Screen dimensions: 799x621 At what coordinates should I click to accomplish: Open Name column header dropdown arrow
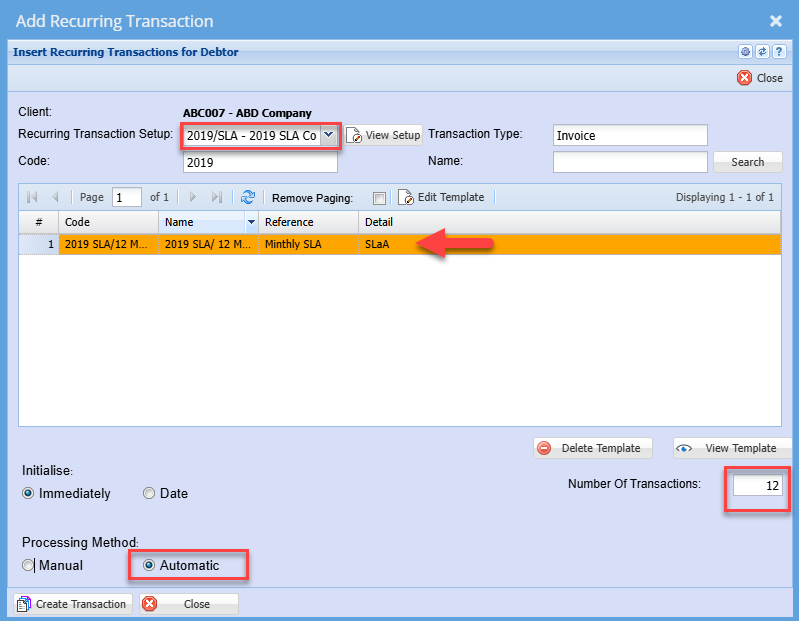tap(251, 222)
